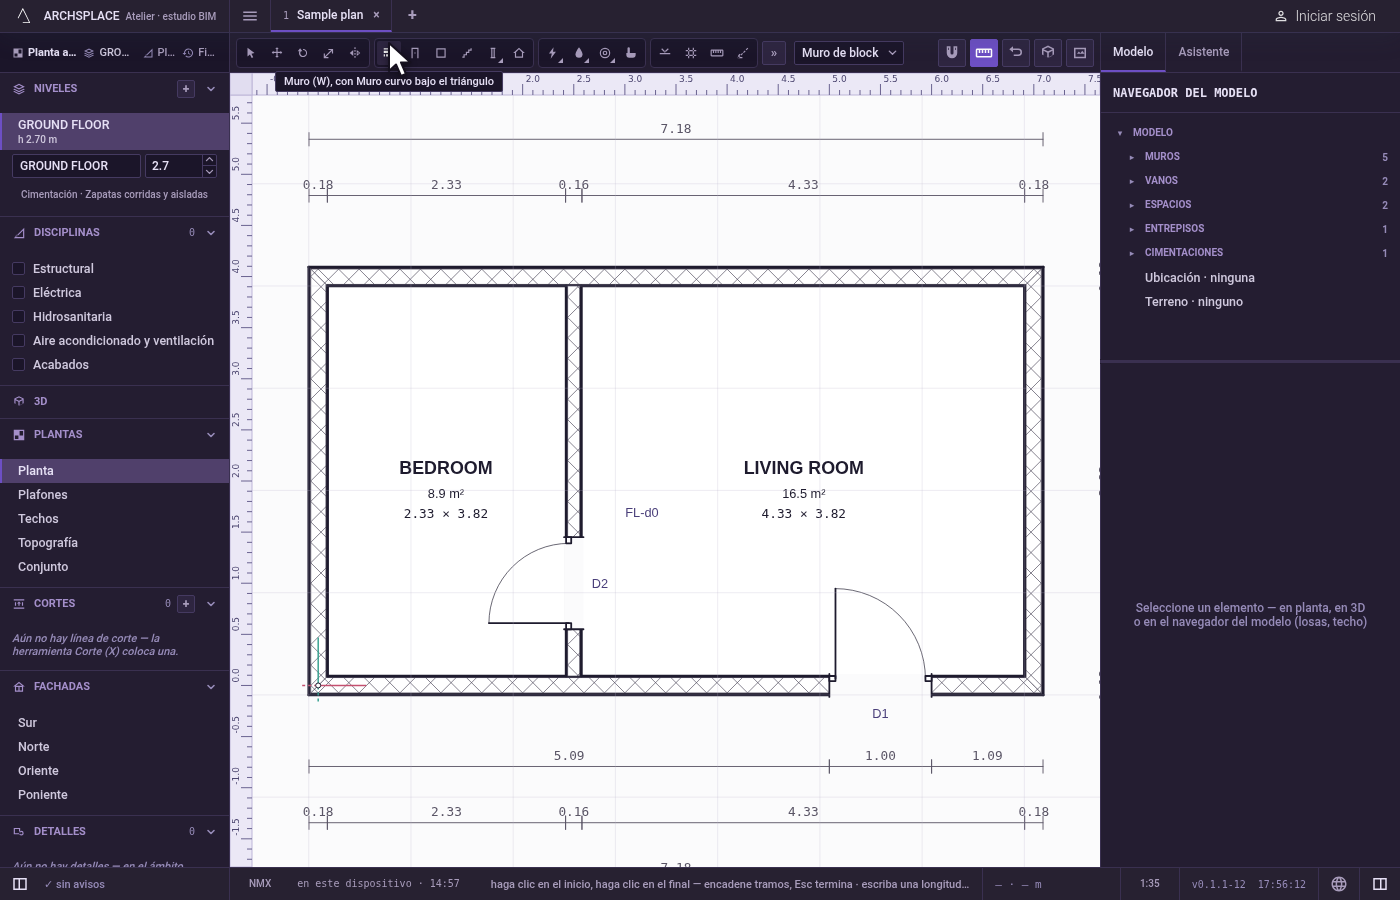This screenshot has height=900, width=1400.
Task: Click Iniciar sesión
Action: pos(1325,16)
